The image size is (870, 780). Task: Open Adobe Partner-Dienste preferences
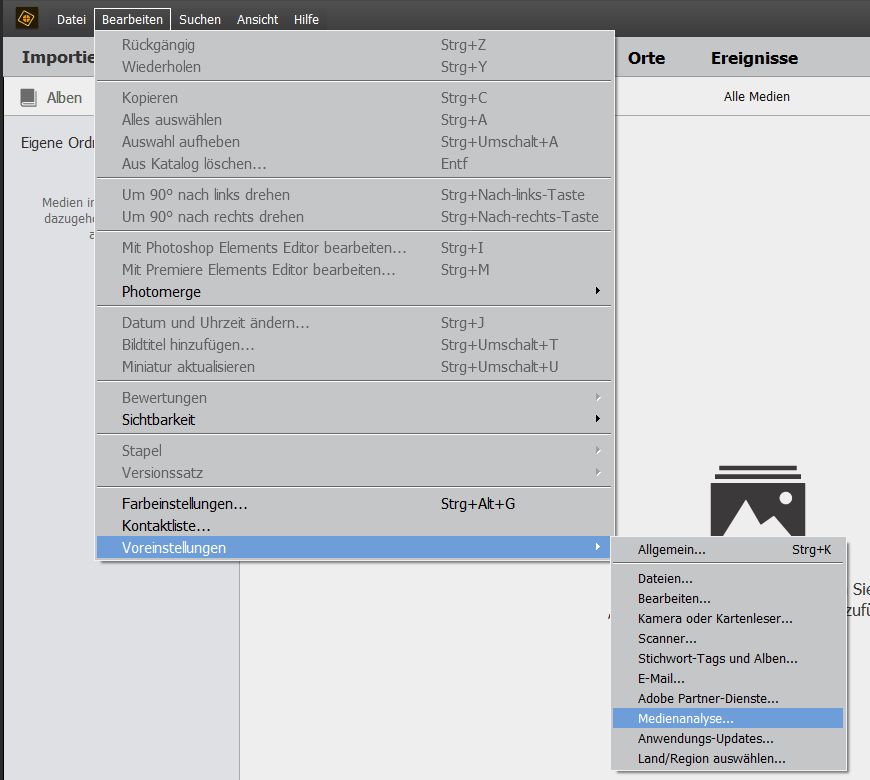click(x=728, y=698)
